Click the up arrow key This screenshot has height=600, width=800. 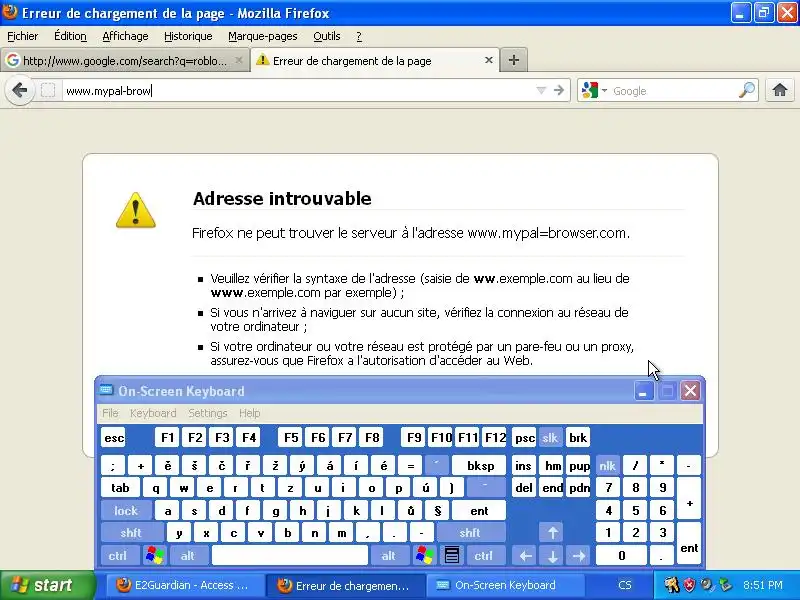[552, 533]
